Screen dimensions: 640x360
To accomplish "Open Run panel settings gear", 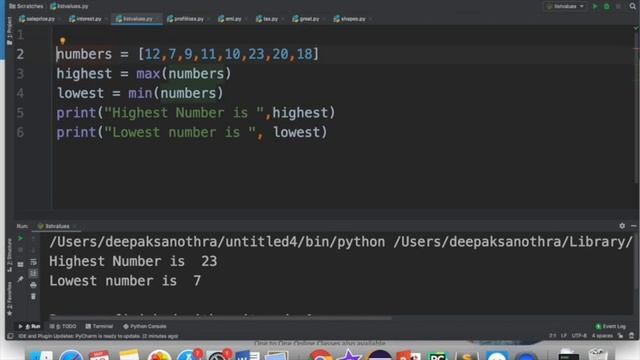I will [x=622, y=226].
